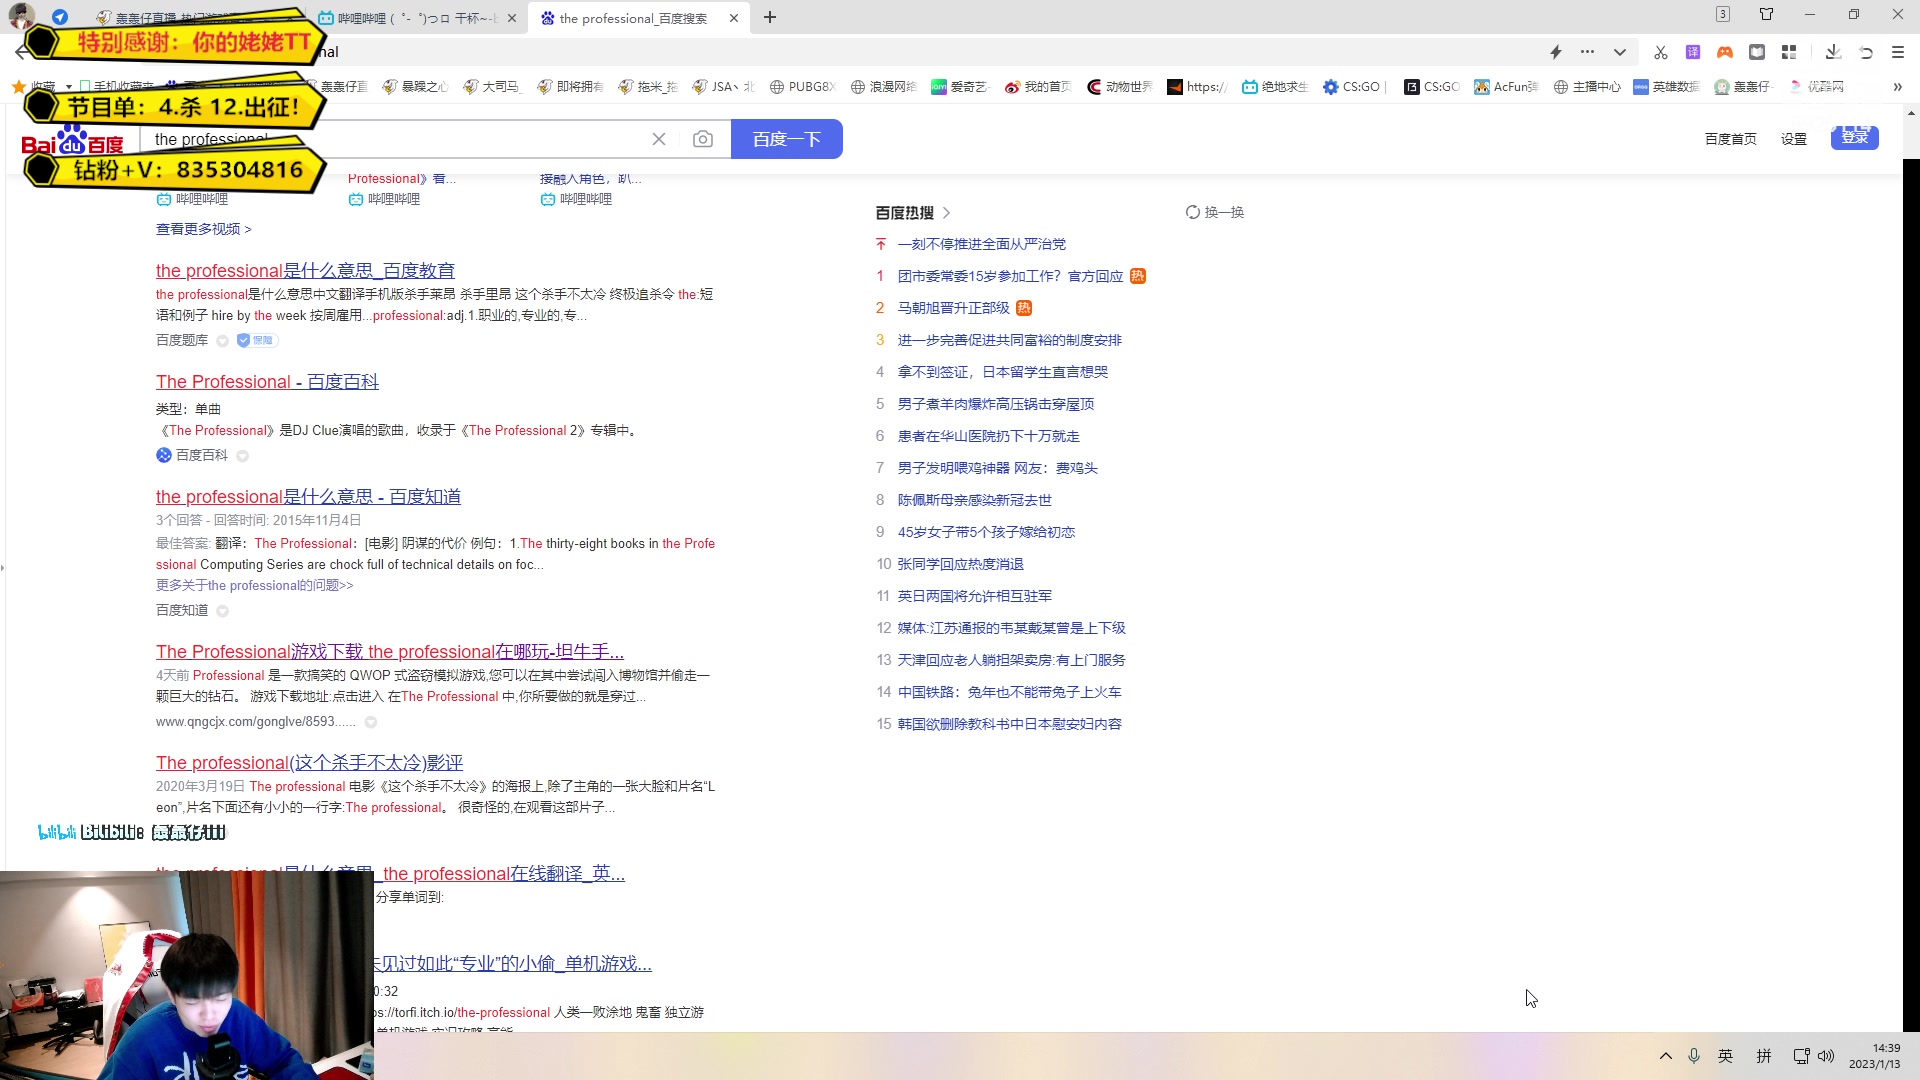This screenshot has width=1920, height=1080.
Task: Open the 英雄数据 bookmark
Action: coord(1666,87)
